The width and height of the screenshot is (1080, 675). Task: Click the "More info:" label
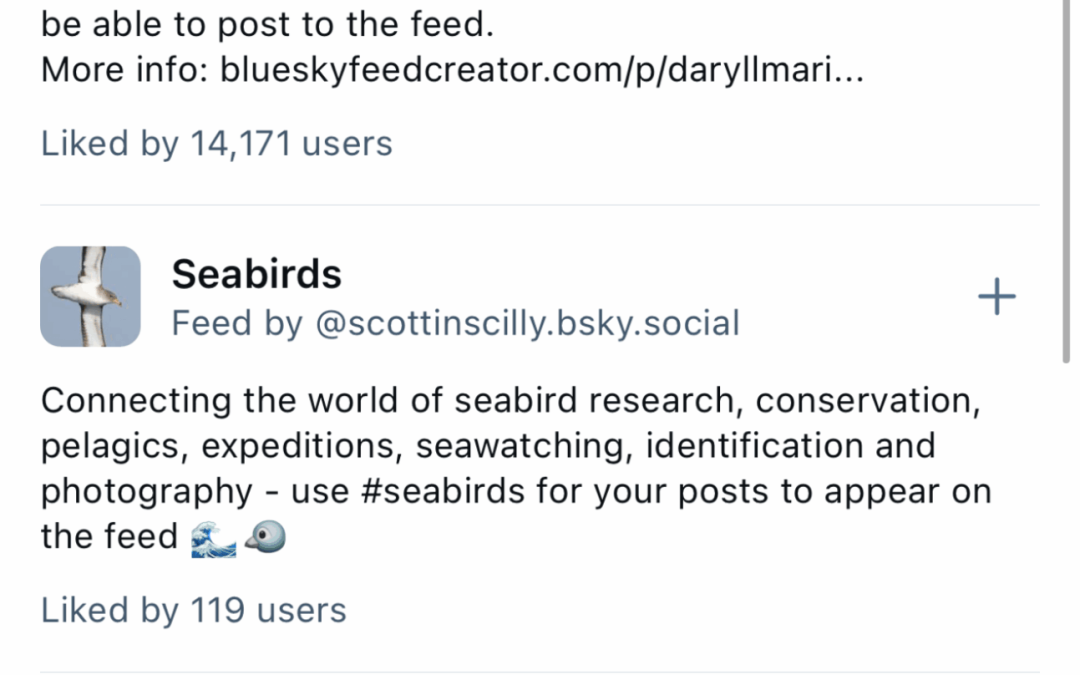124,72
